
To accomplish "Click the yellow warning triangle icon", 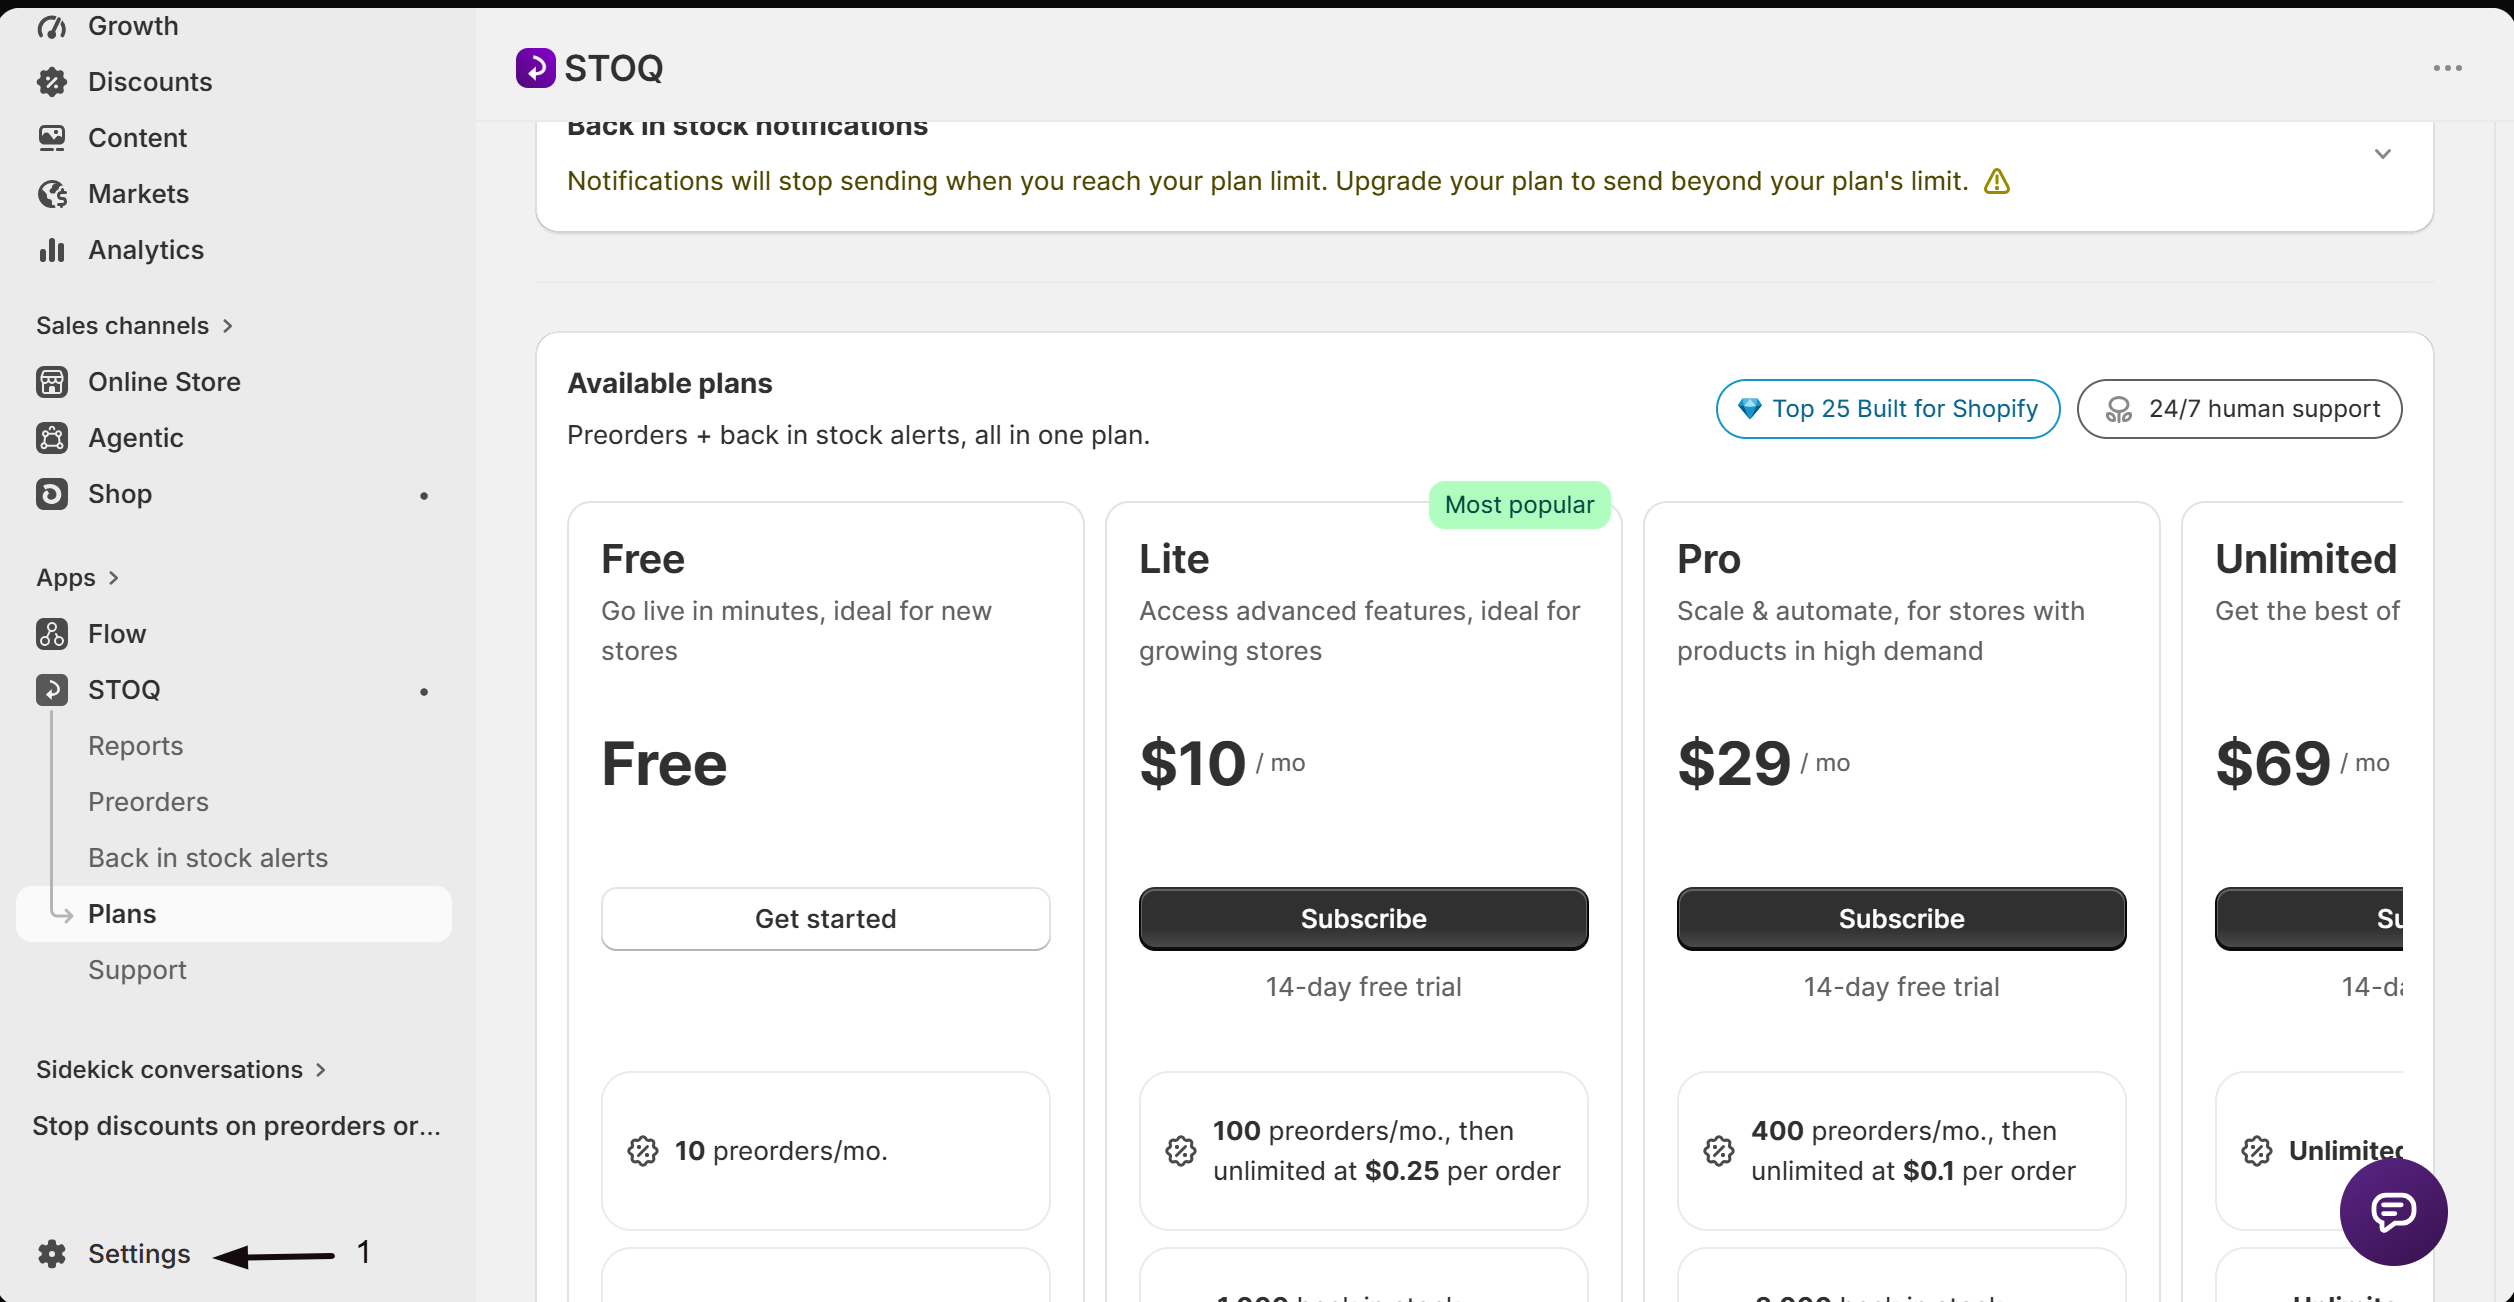I will pyautogui.click(x=1997, y=181).
